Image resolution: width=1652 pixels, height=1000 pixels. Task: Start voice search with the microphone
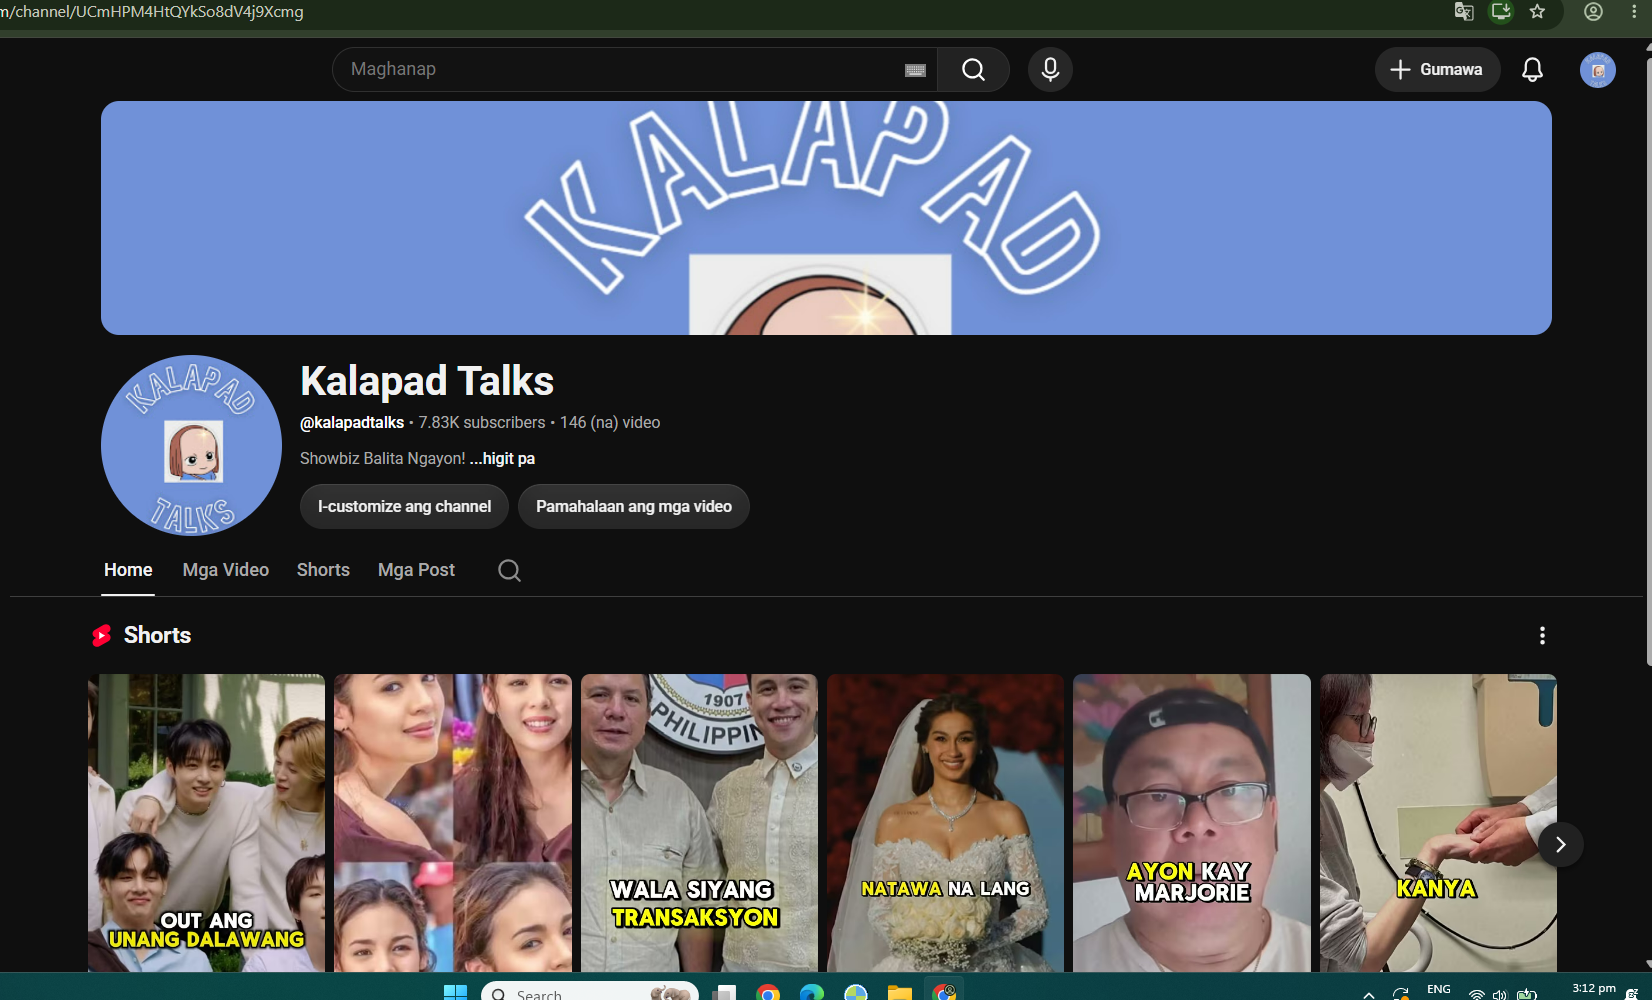(1050, 70)
